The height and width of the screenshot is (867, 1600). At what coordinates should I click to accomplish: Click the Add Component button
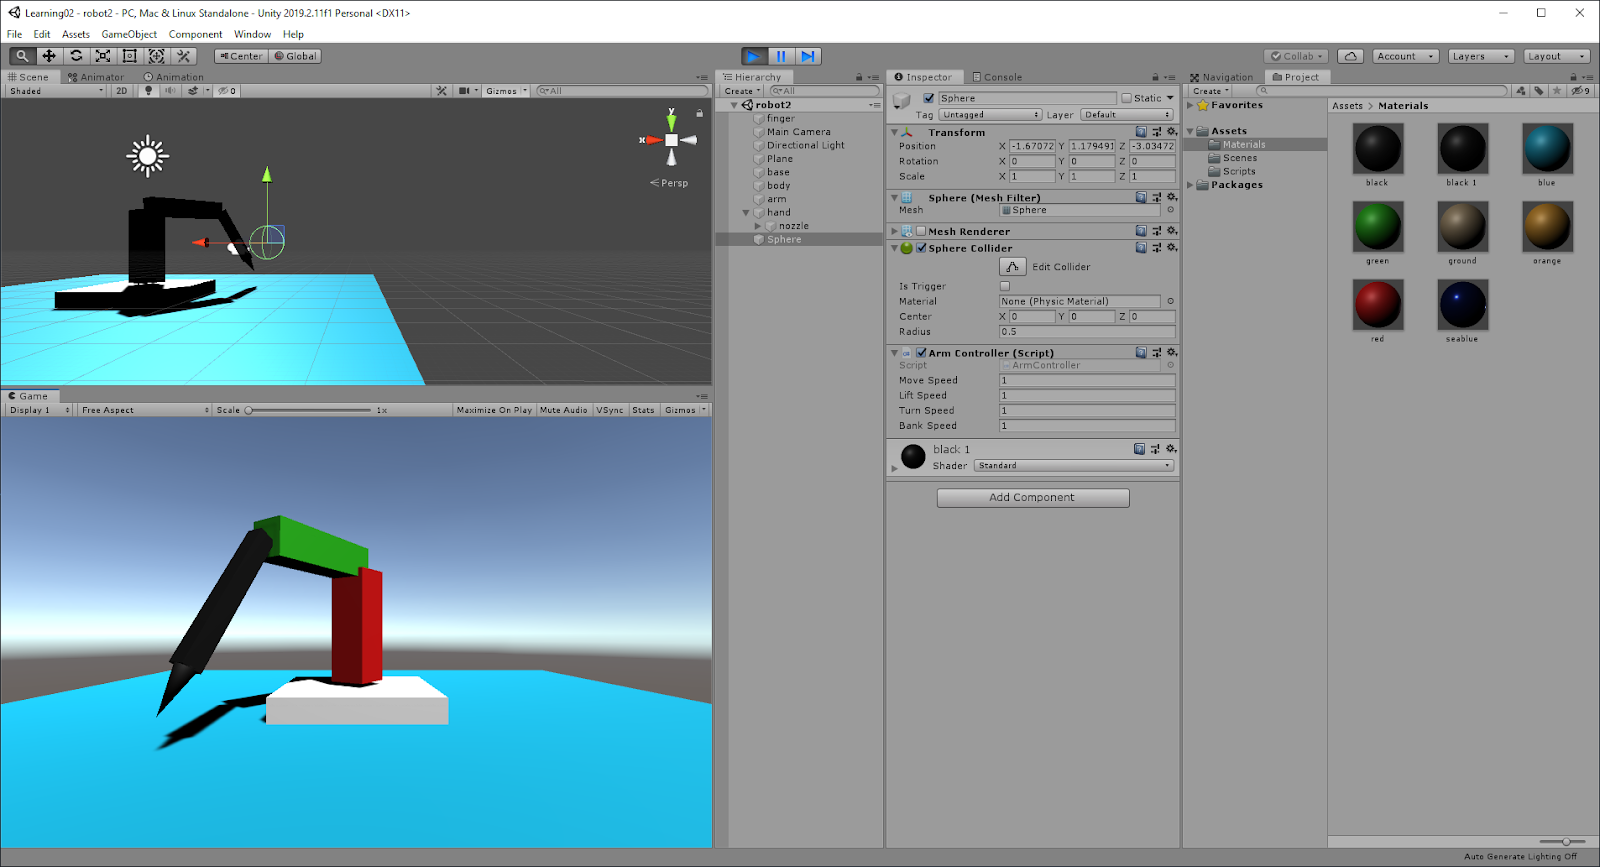pyautogui.click(x=1032, y=497)
